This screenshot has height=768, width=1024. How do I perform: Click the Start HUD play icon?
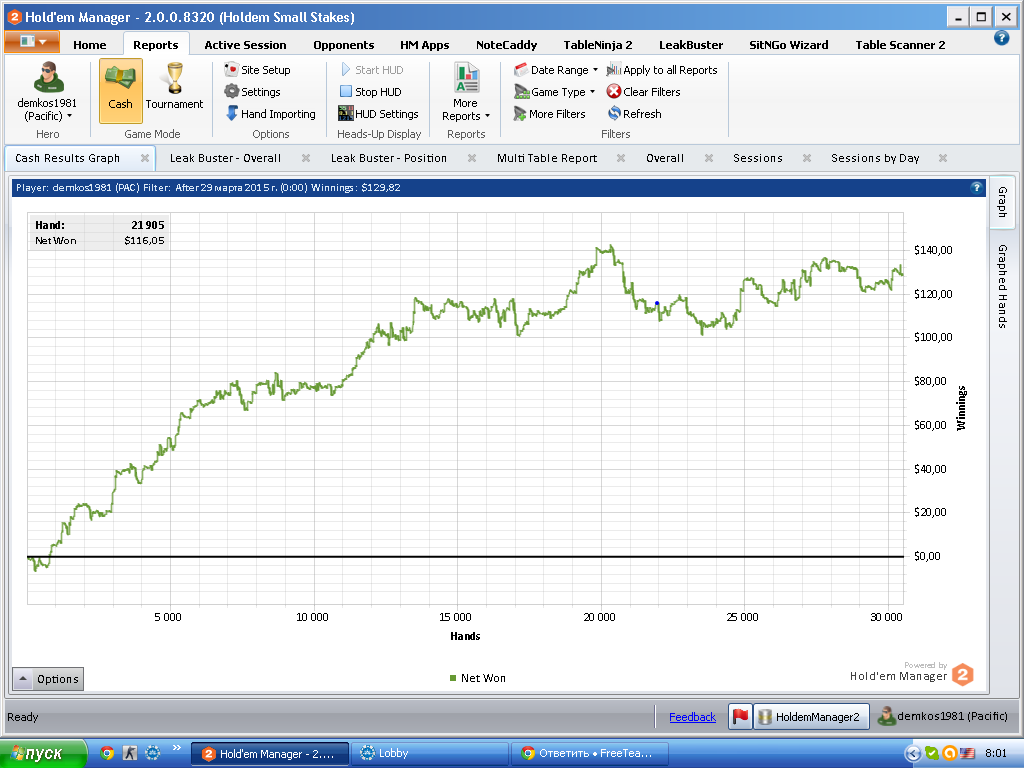(345, 69)
